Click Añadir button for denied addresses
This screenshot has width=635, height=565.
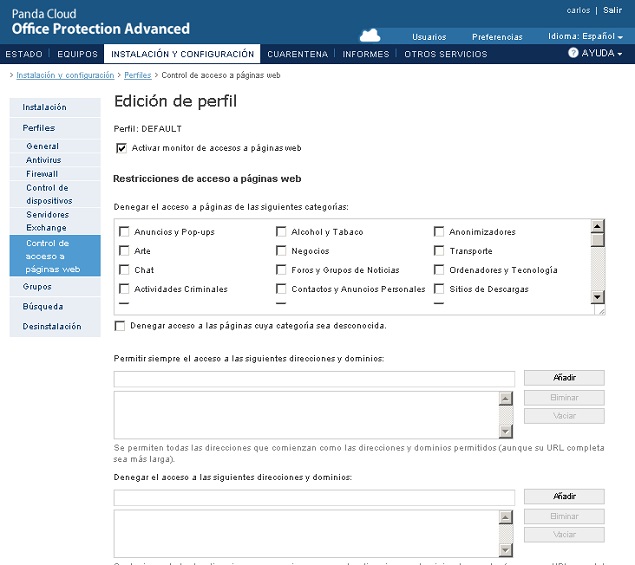pos(564,496)
